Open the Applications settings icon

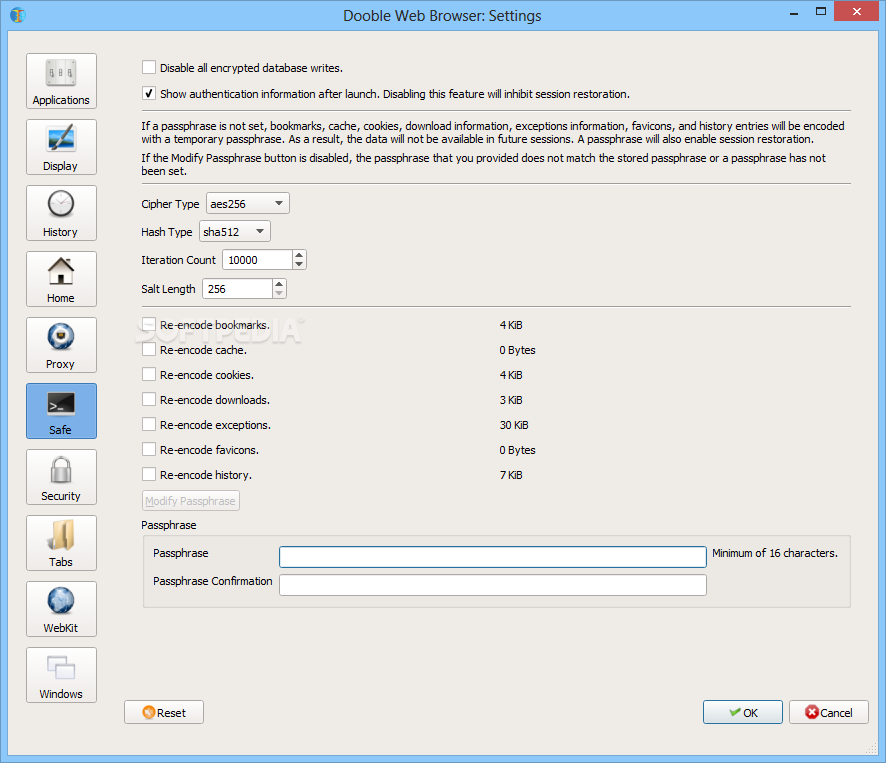click(x=61, y=81)
